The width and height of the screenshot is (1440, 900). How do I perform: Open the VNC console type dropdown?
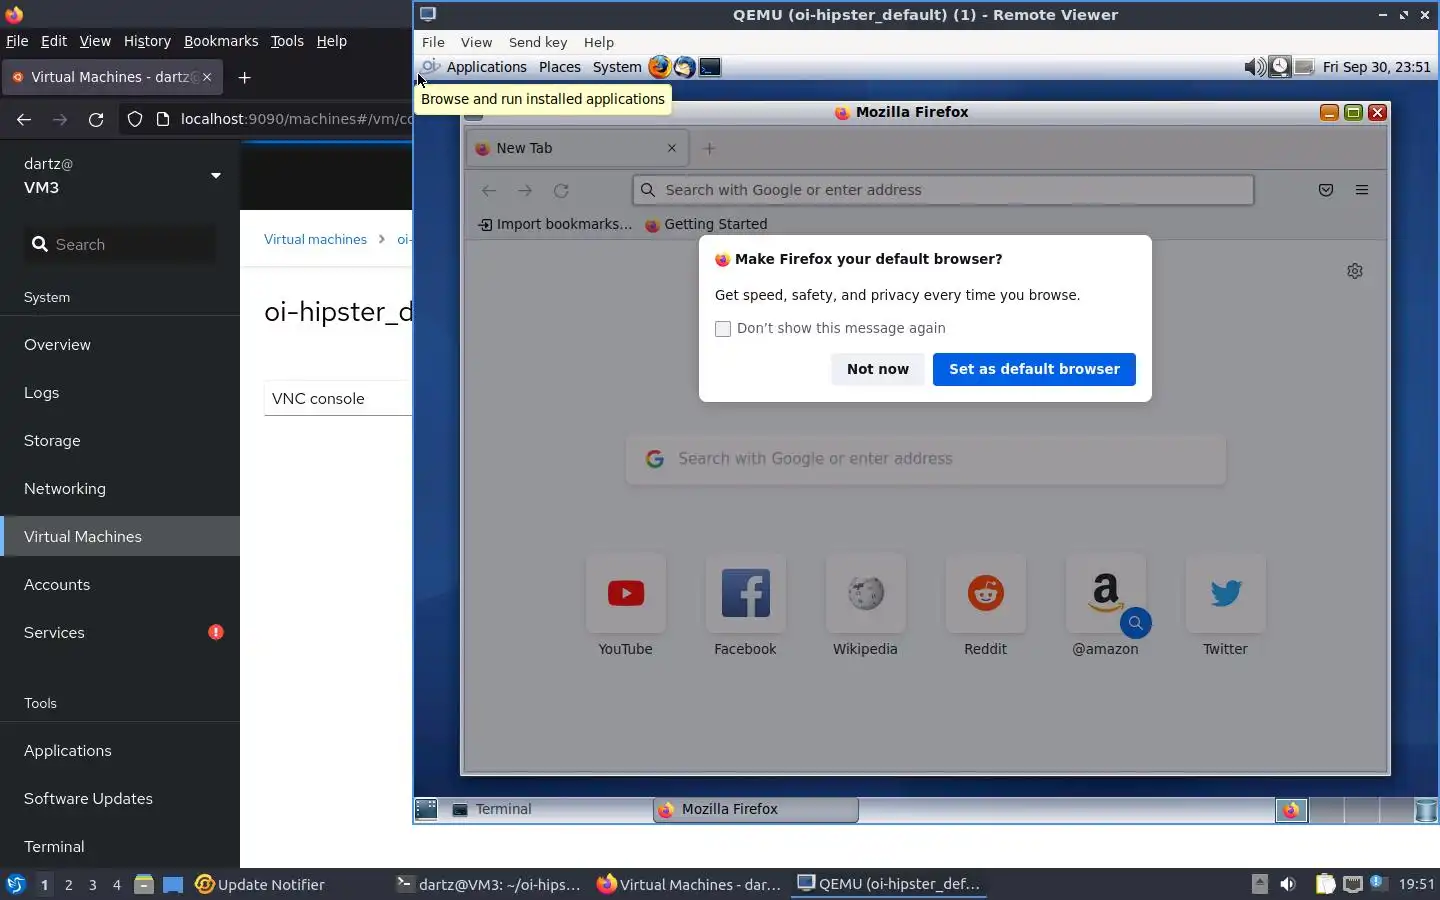point(338,398)
